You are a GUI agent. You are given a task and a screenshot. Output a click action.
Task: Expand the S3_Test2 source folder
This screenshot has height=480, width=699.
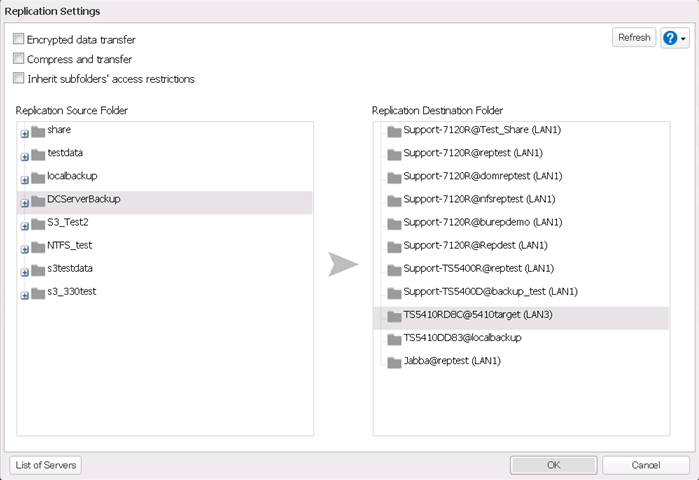click(25, 225)
